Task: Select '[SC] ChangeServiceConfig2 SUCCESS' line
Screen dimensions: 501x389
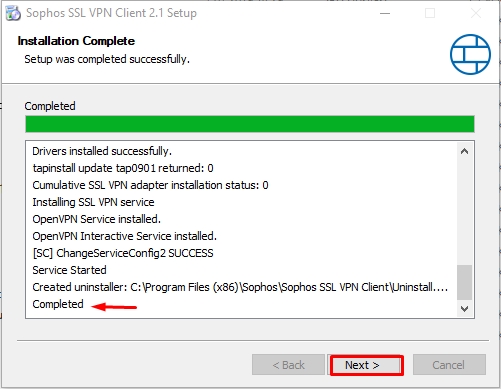Action: coord(123,253)
